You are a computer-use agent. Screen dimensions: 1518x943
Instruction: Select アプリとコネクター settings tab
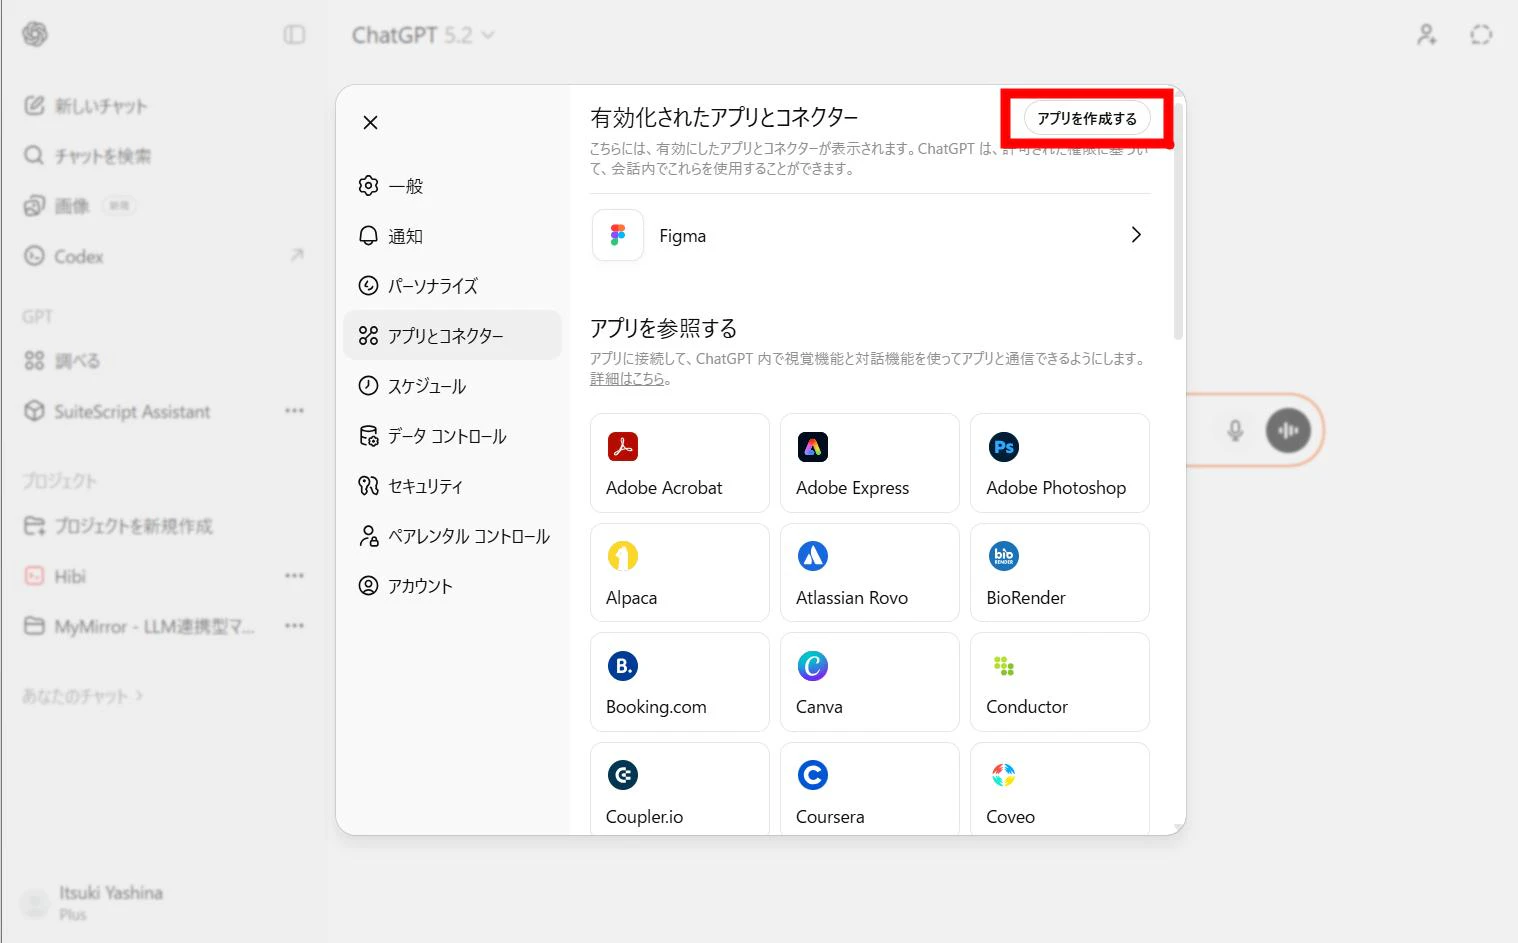pyautogui.click(x=452, y=335)
